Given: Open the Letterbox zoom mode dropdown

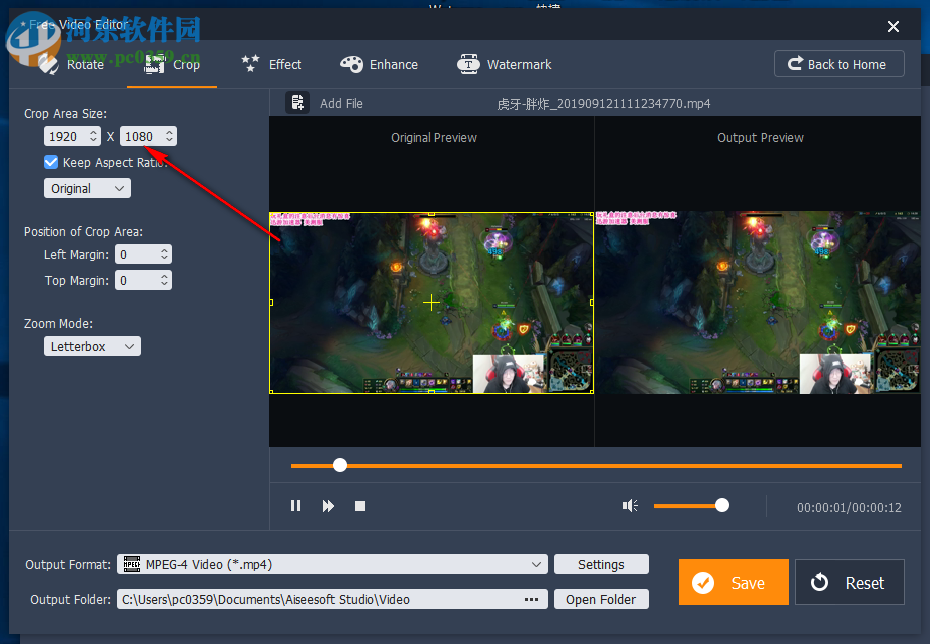Looking at the screenshot, I should [x=92, y=345].
